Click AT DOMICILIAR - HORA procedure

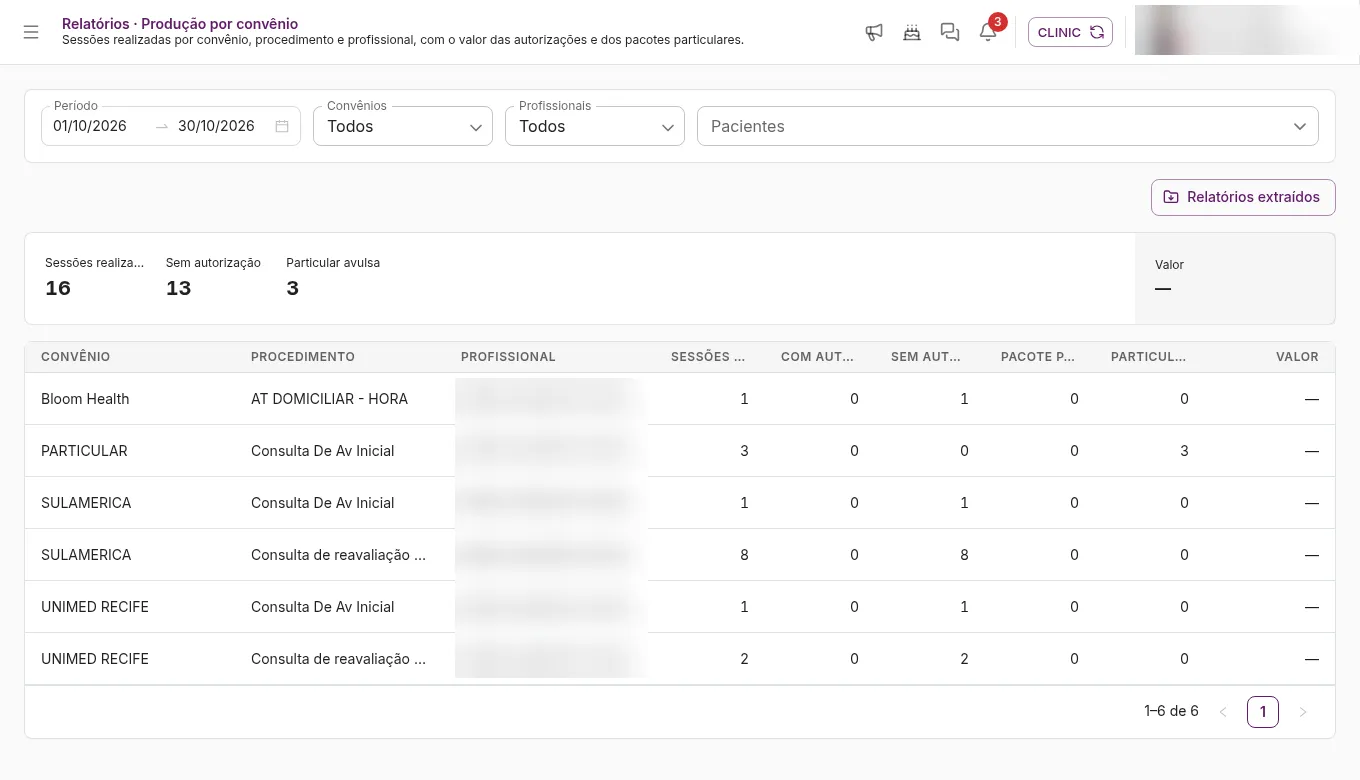(x=329, y=399)
